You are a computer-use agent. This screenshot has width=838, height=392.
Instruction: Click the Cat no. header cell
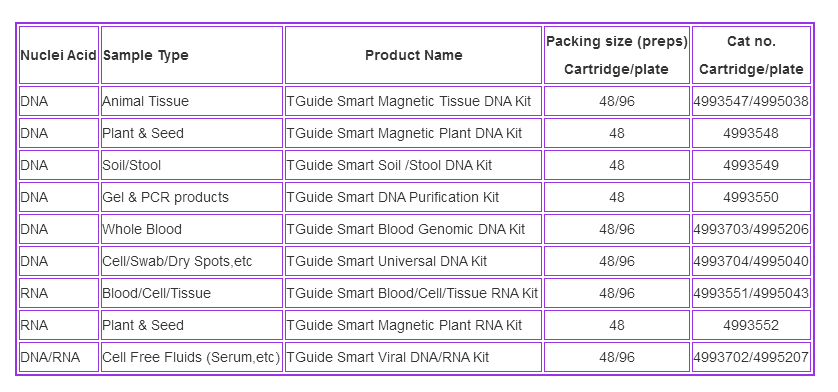(x=751, y=55)
